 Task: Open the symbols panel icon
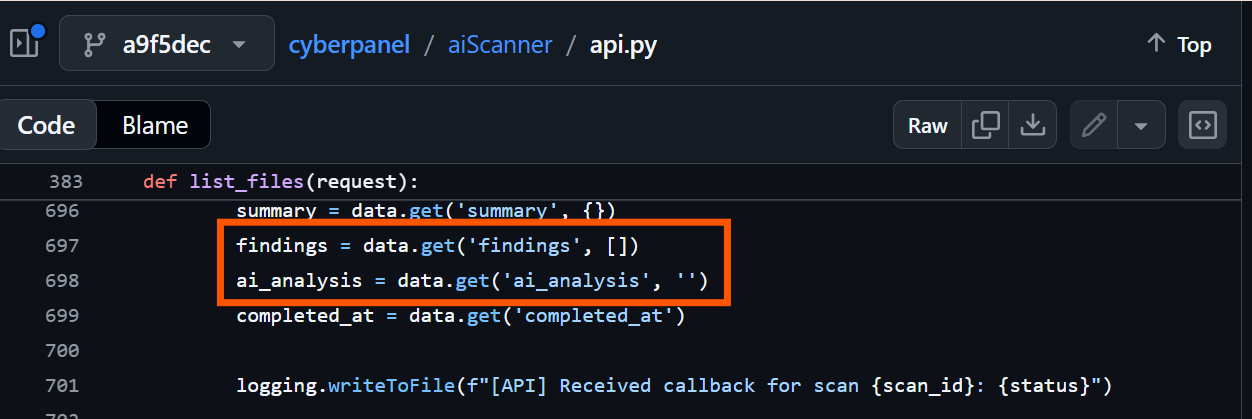click(1201, 125)
